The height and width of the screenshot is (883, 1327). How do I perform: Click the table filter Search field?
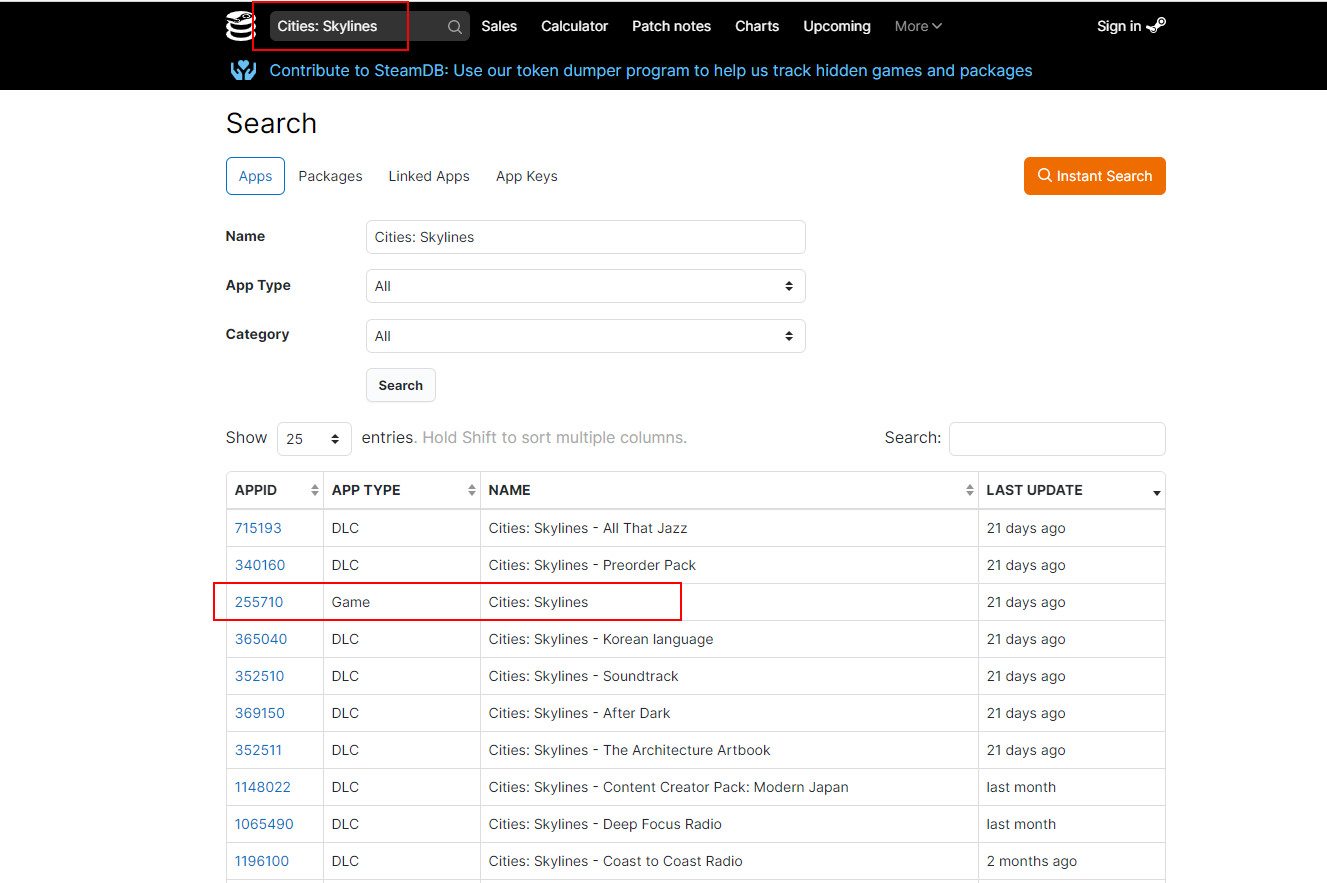[x=1057, y=438]
